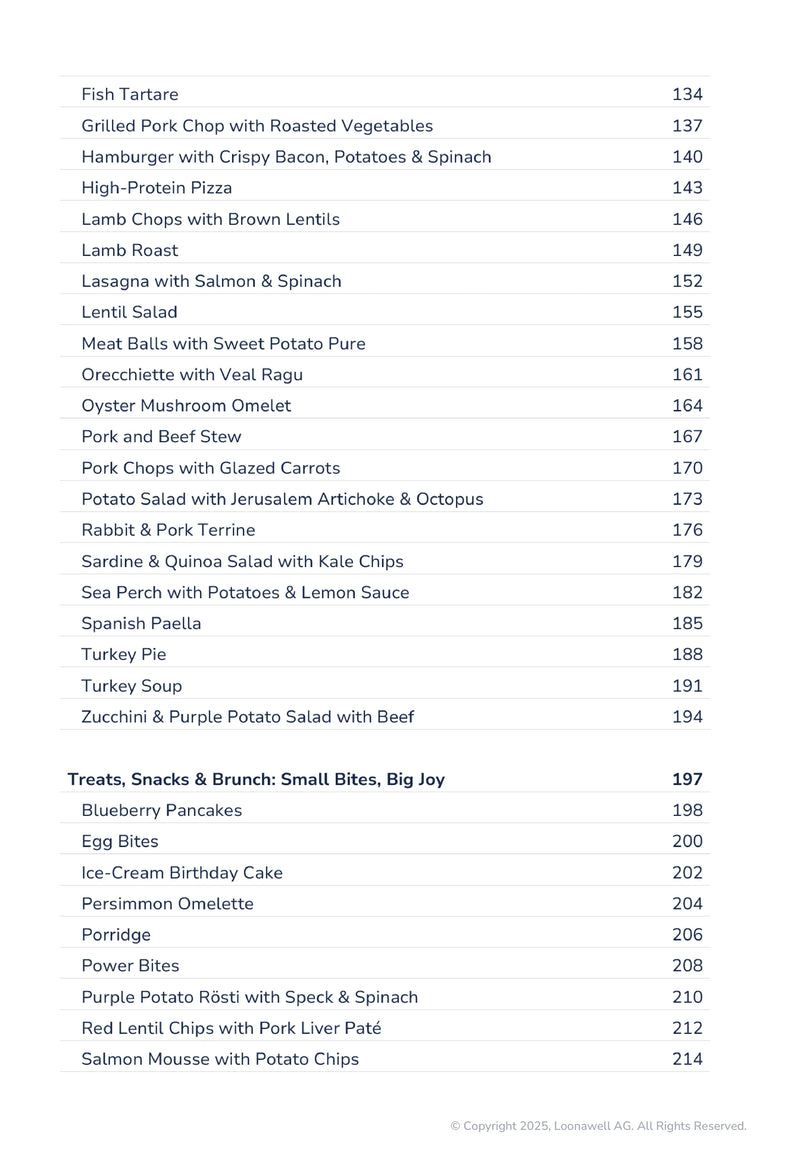Open the Persimmon Omelette entry
Screen dimensions: 800x1163
tap(167, 904)
